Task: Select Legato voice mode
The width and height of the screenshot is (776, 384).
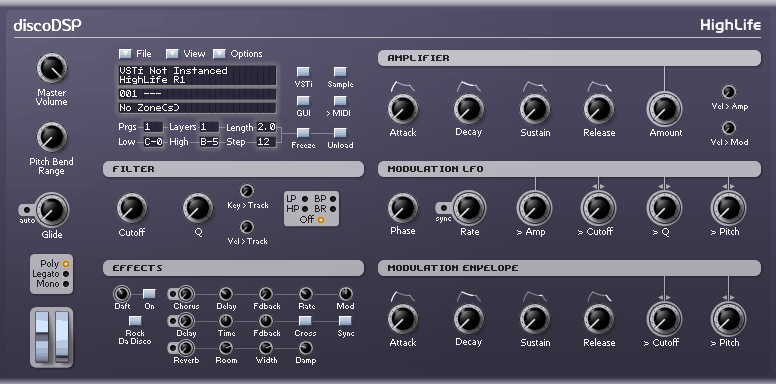Action: click(x=66, y=274)
